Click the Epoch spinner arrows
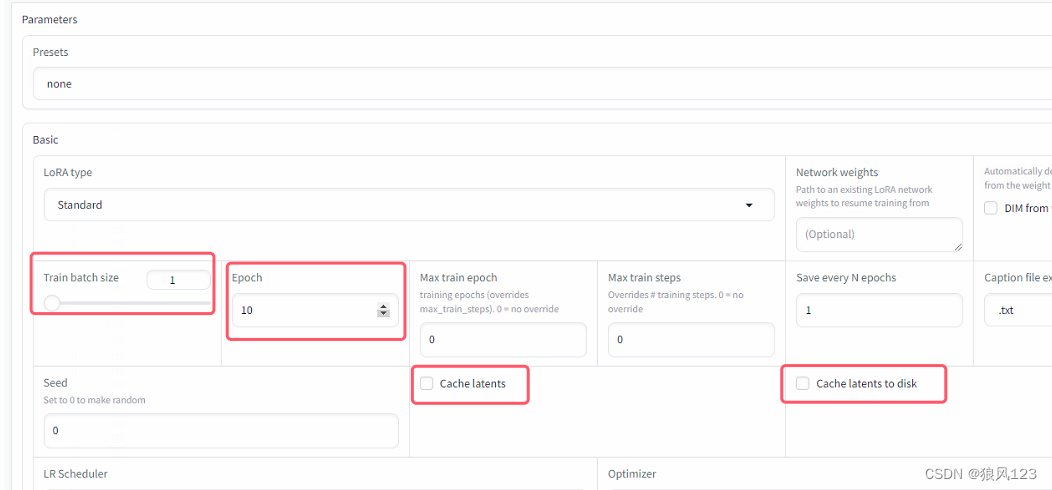This screenshot has height=490, width=1052. [x=383, y=310]
